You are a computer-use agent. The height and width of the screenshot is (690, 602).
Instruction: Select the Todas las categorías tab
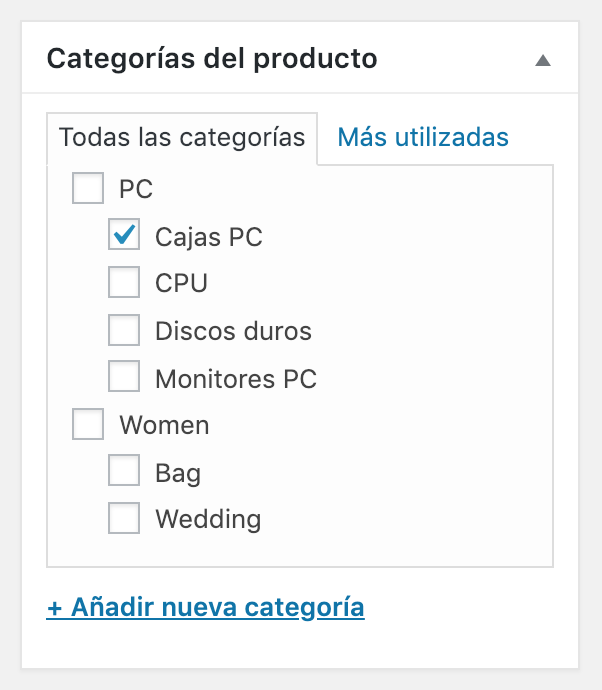pyautogui.click(x=182, y=138)
